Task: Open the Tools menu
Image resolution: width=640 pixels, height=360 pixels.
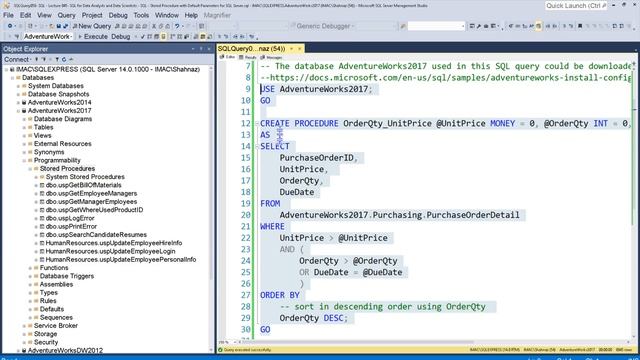Action: [141, 15]
